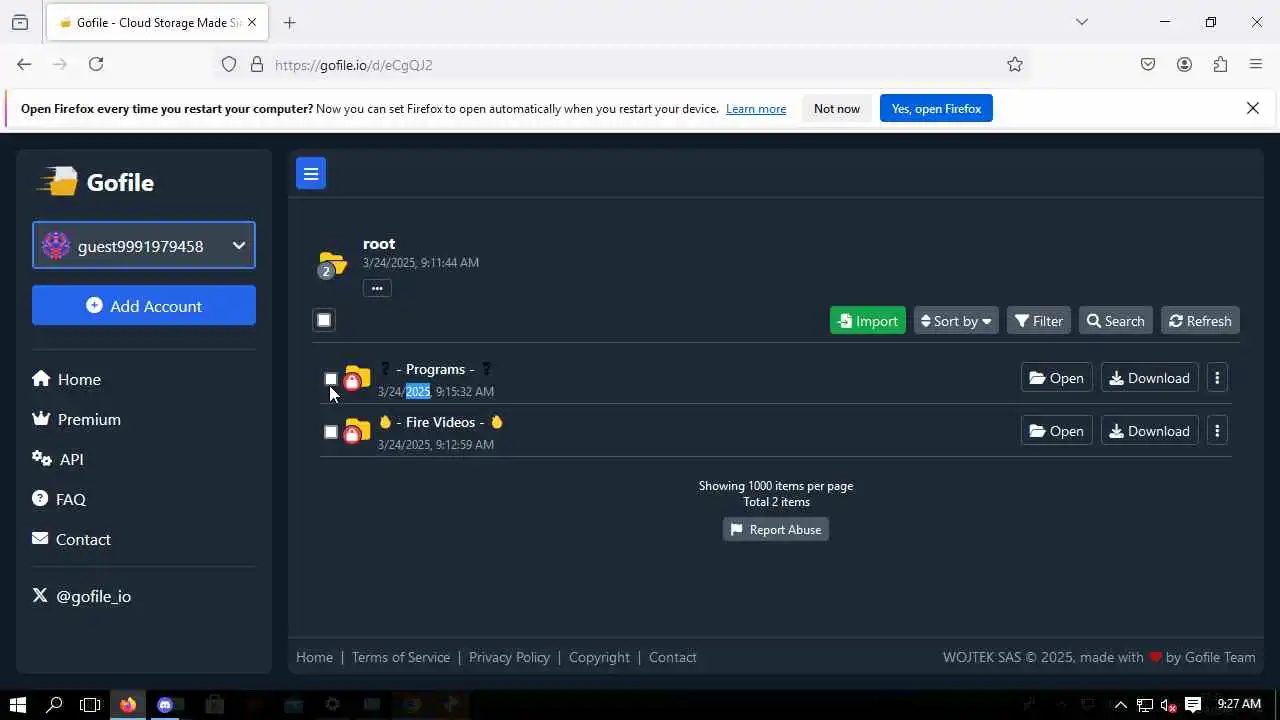Open the Programs folder with Open button

coord(1056,378)
